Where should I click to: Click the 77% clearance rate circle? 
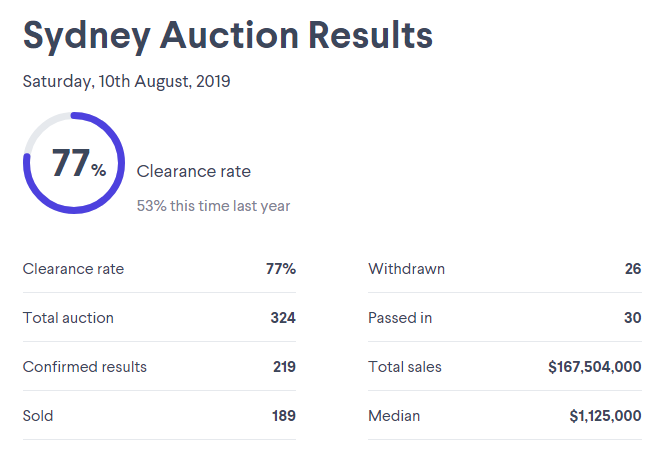point(74,163)
